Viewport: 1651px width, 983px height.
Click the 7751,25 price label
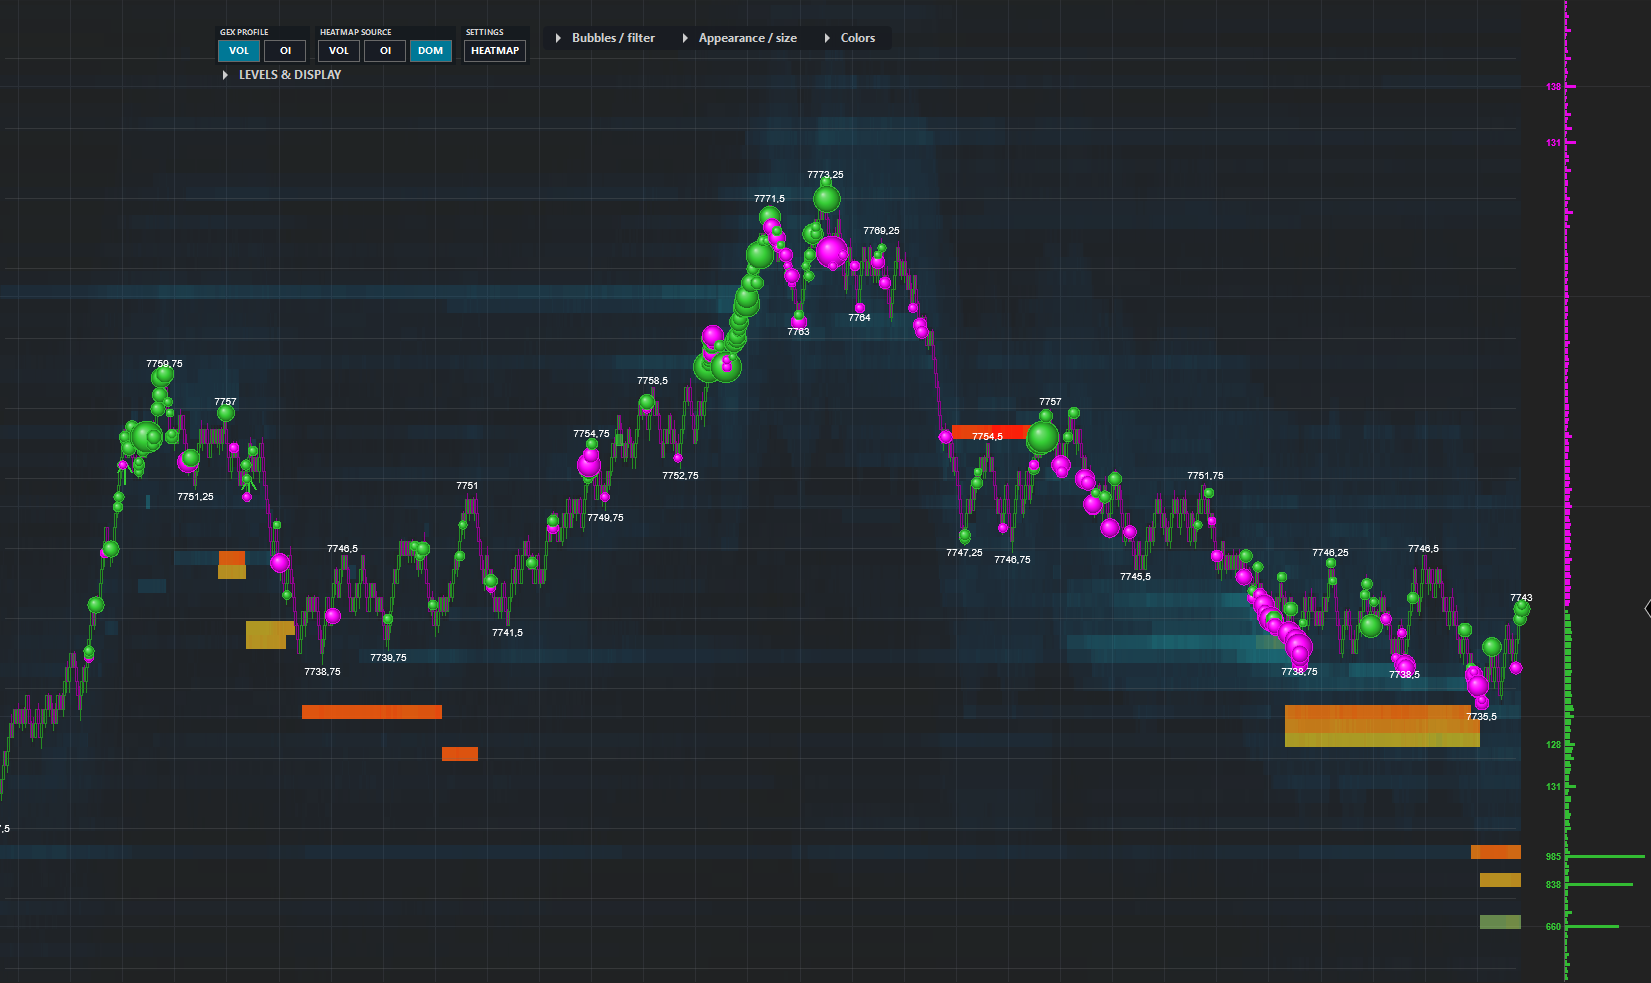pos(195,496)
